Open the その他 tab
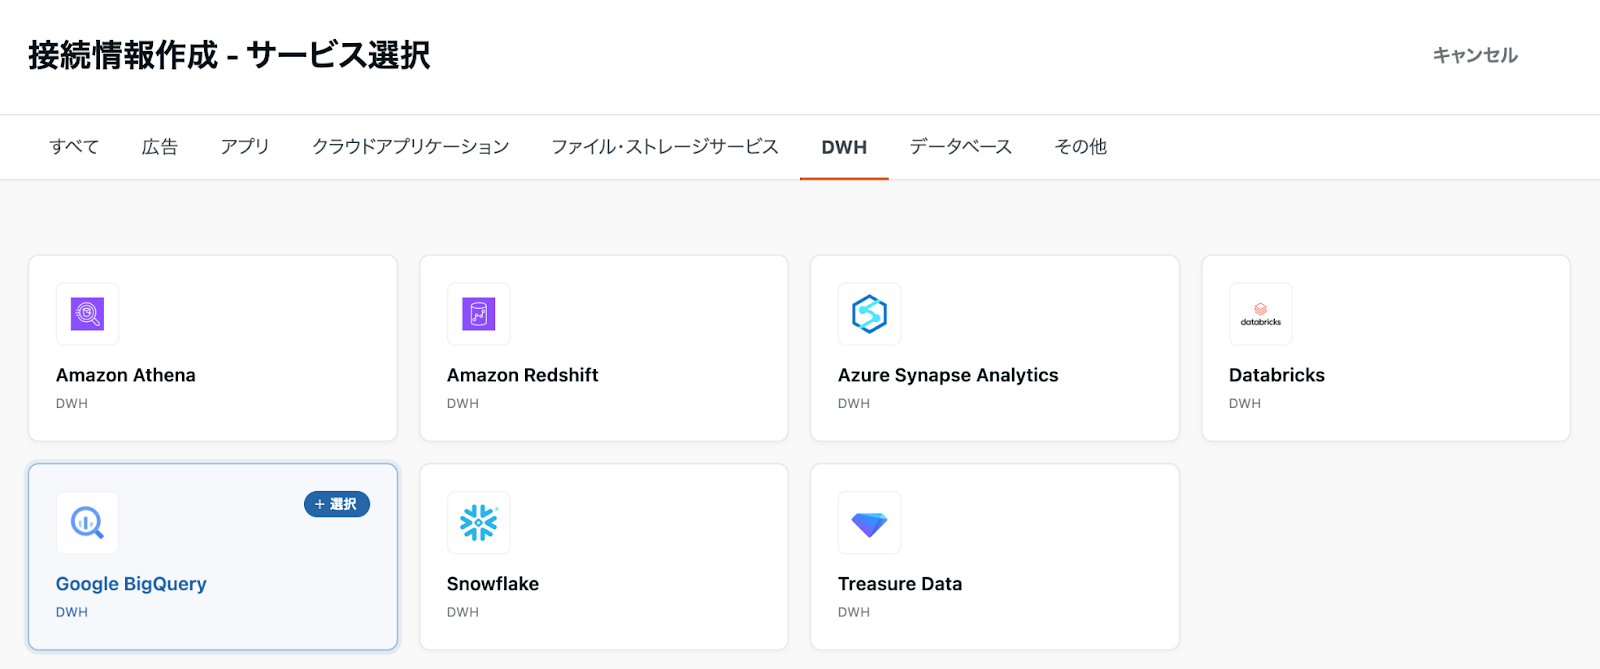 point(1081,147)
